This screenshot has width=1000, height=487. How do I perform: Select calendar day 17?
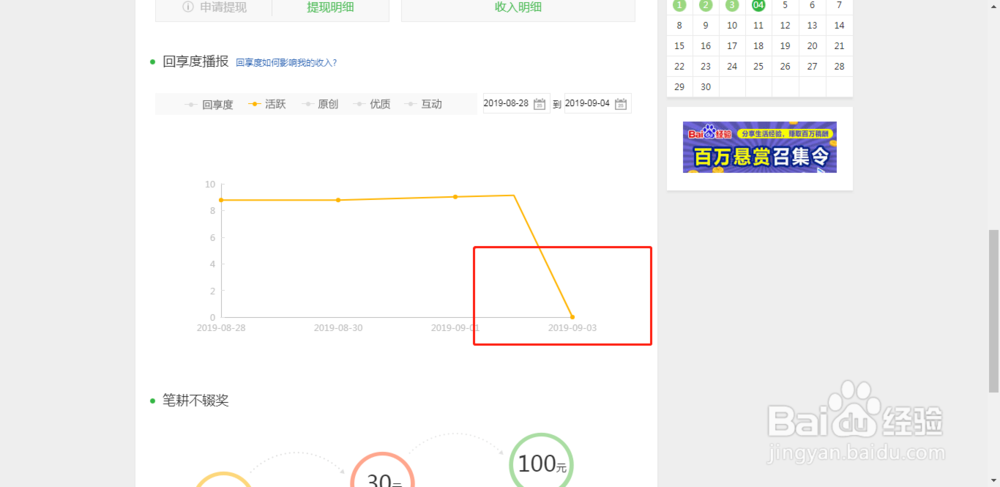point(732,46)
